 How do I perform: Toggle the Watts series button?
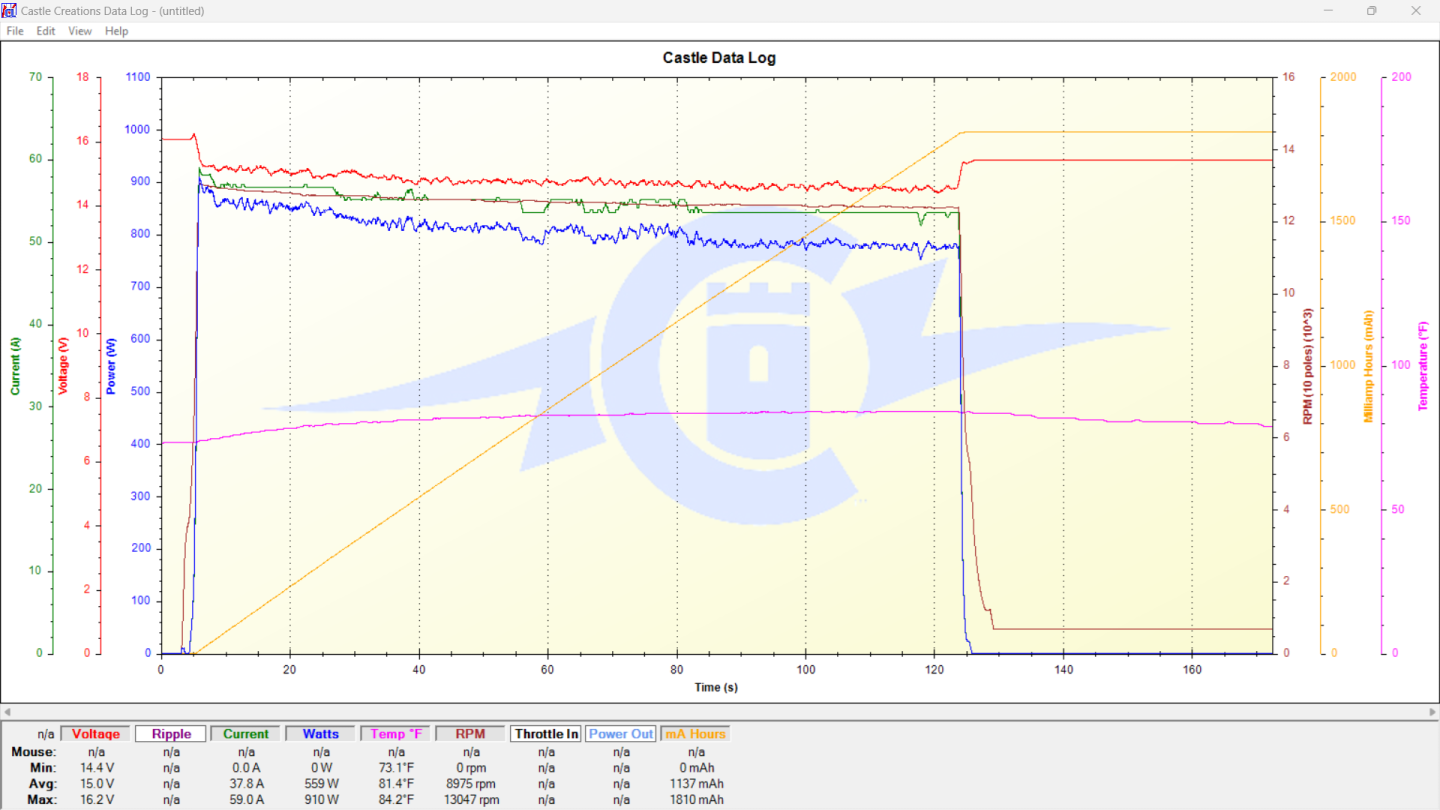pos(320,734)
